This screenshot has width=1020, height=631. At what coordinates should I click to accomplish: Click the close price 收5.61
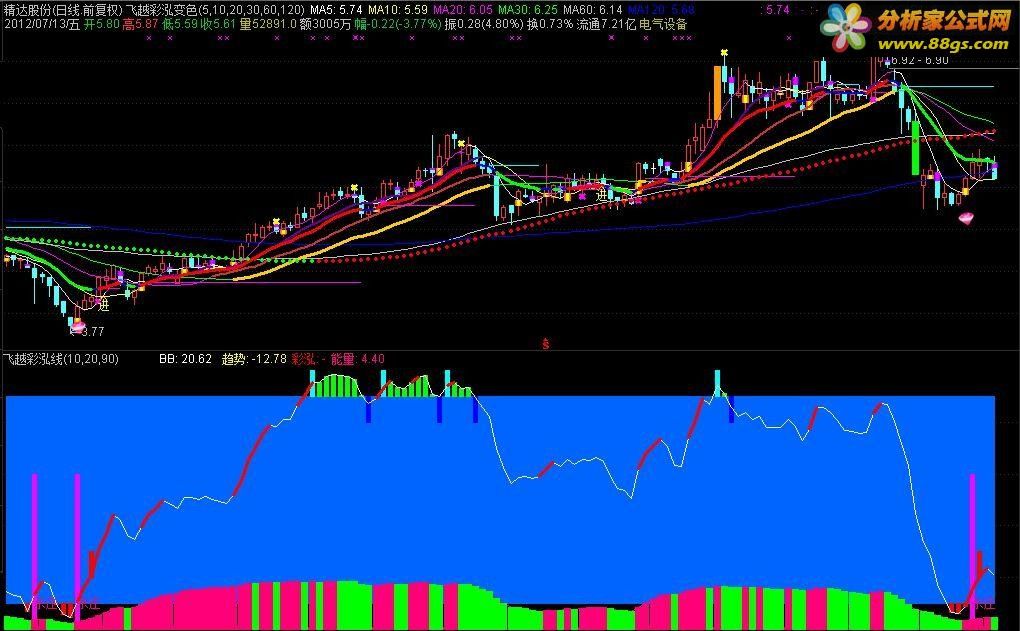[x=218, y=25]
